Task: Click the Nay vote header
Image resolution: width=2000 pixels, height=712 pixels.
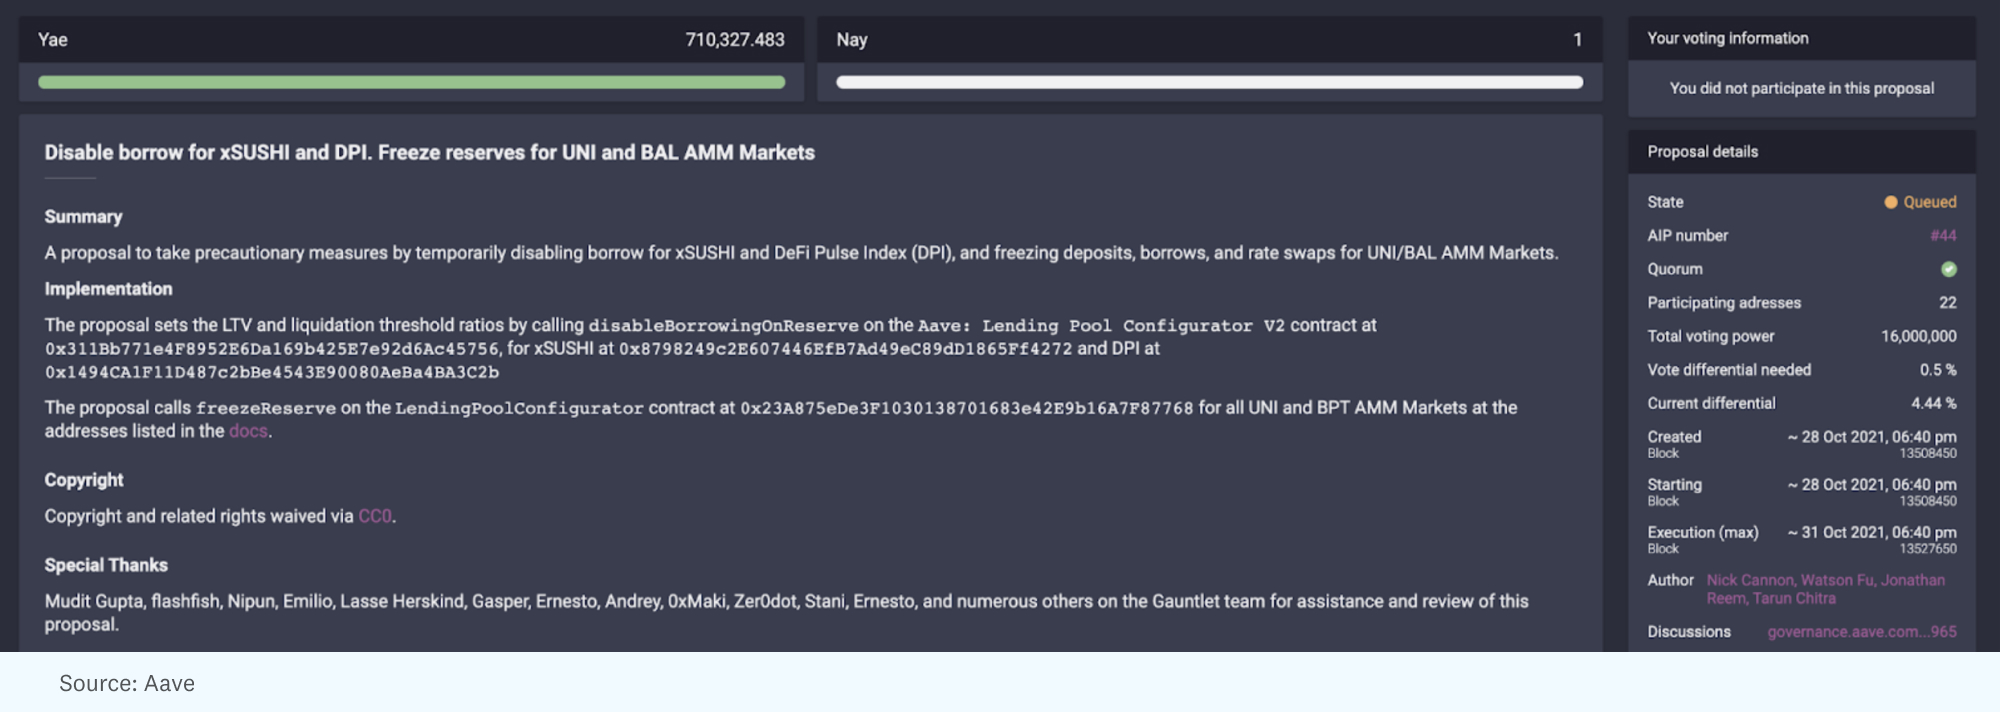Action: (x=852, y=40)
